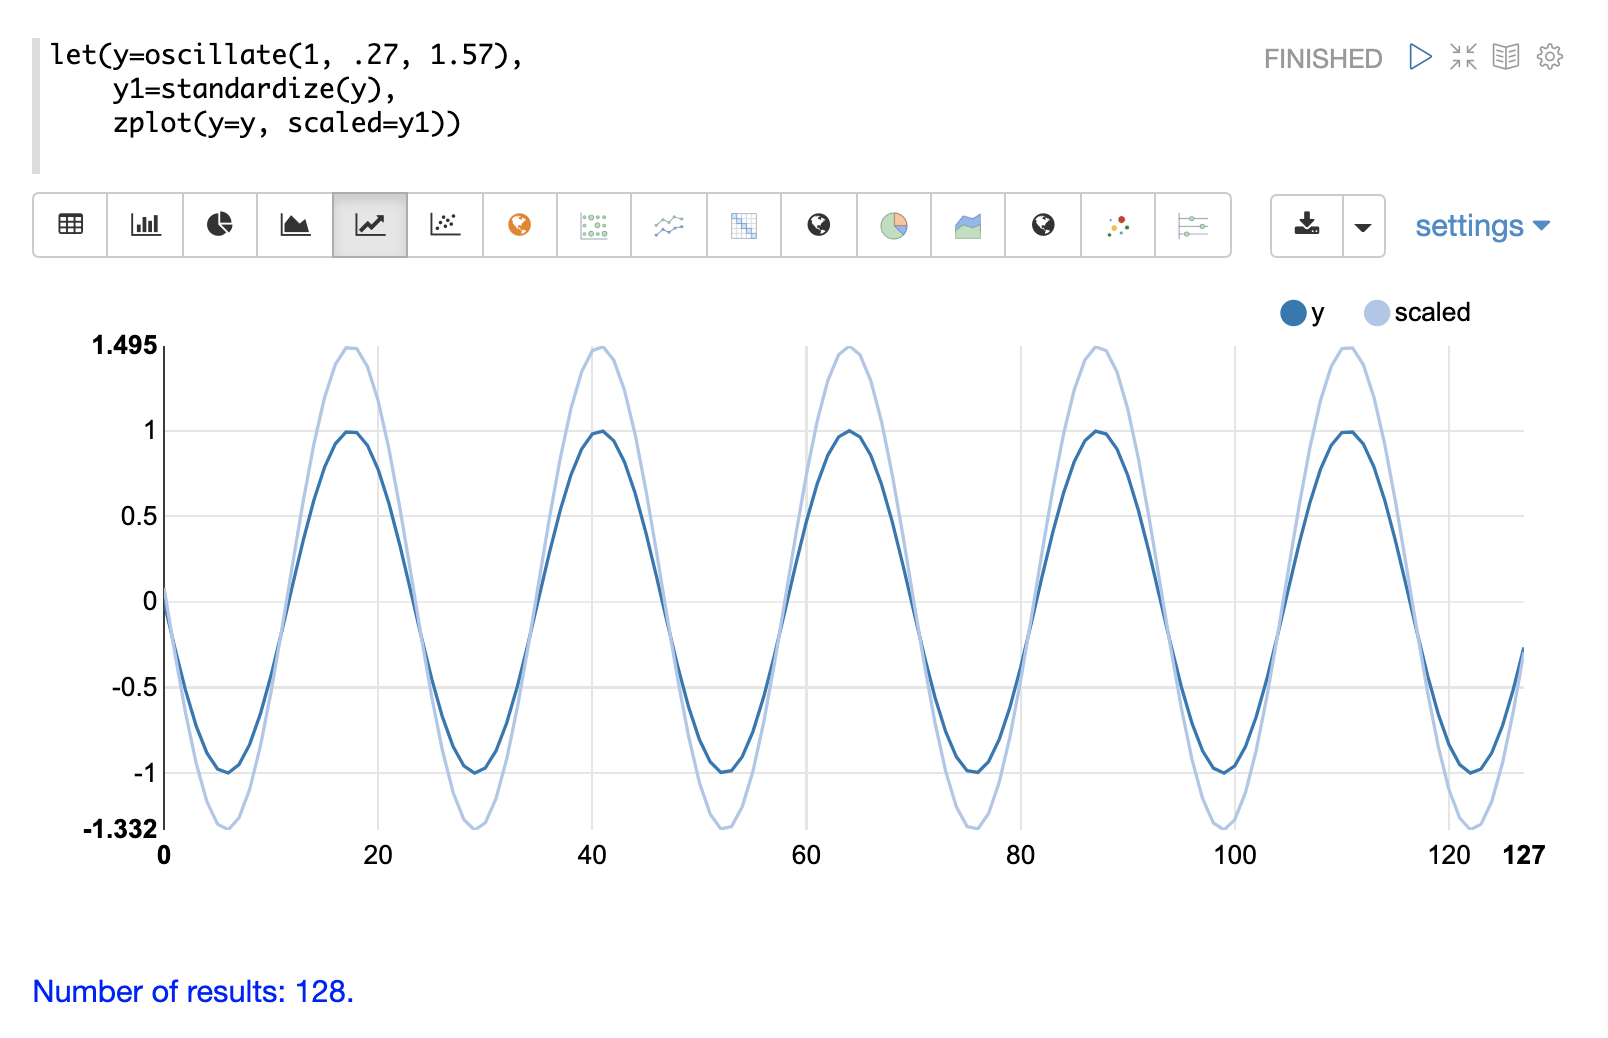Select the multicolor pie chart visualization
This screenshot has height=1038, width=1608.
click(893, 225)
